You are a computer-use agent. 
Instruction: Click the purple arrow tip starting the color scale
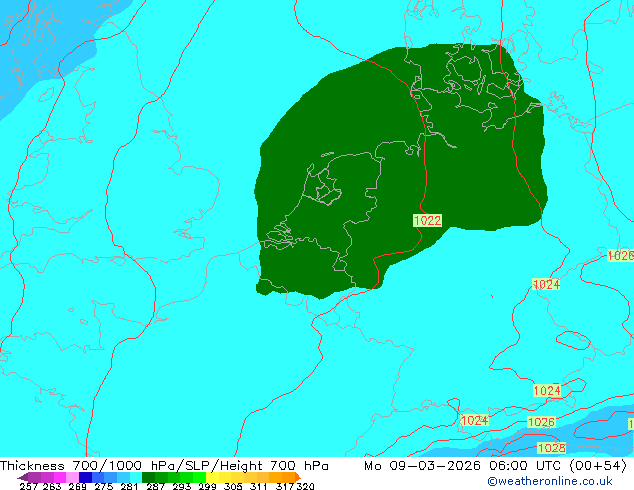point(23,477)
